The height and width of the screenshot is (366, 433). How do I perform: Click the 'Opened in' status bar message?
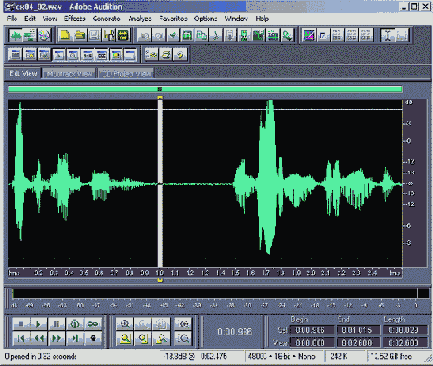pos(40,357)
